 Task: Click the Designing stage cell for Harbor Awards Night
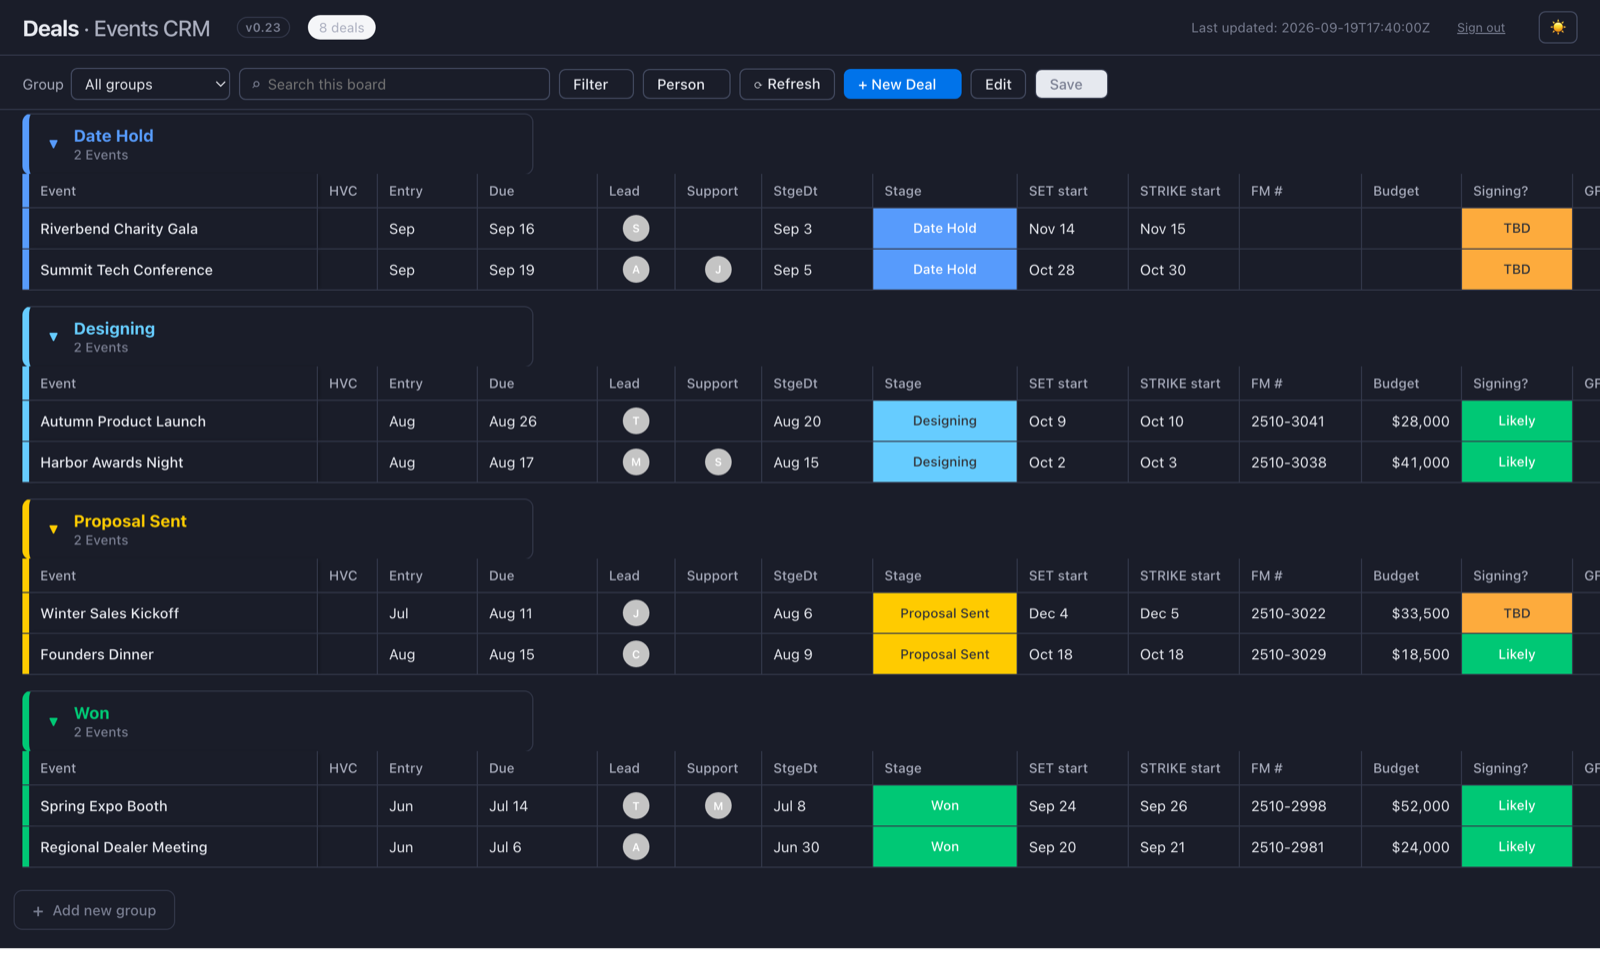945,462
